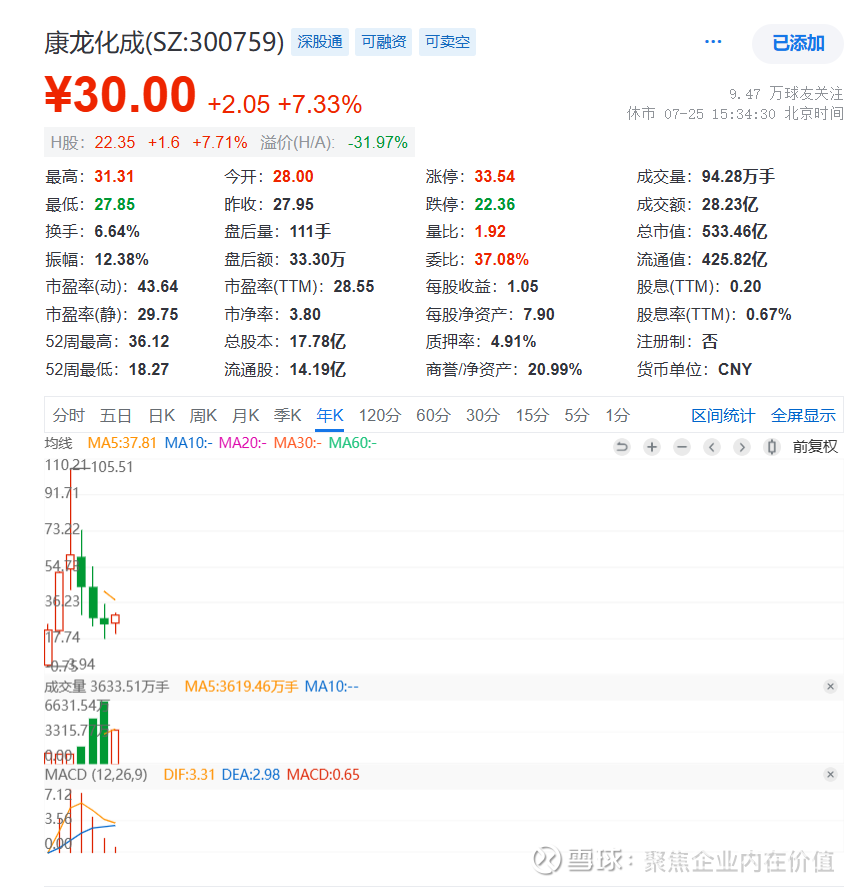Click the MA5:3619.46万手 volume label
859x887 pixels.
[241, 687]
